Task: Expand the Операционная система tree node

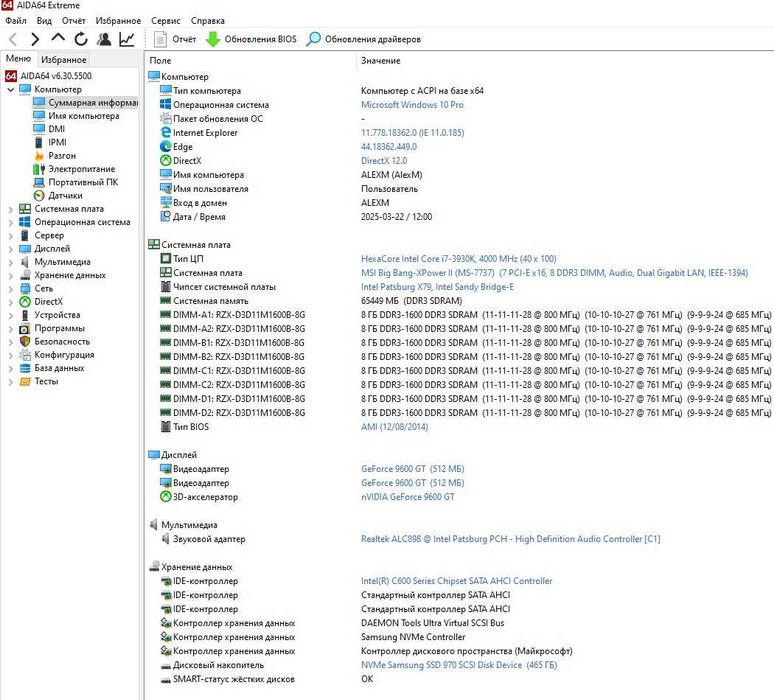Action: (x=10, y=223)
